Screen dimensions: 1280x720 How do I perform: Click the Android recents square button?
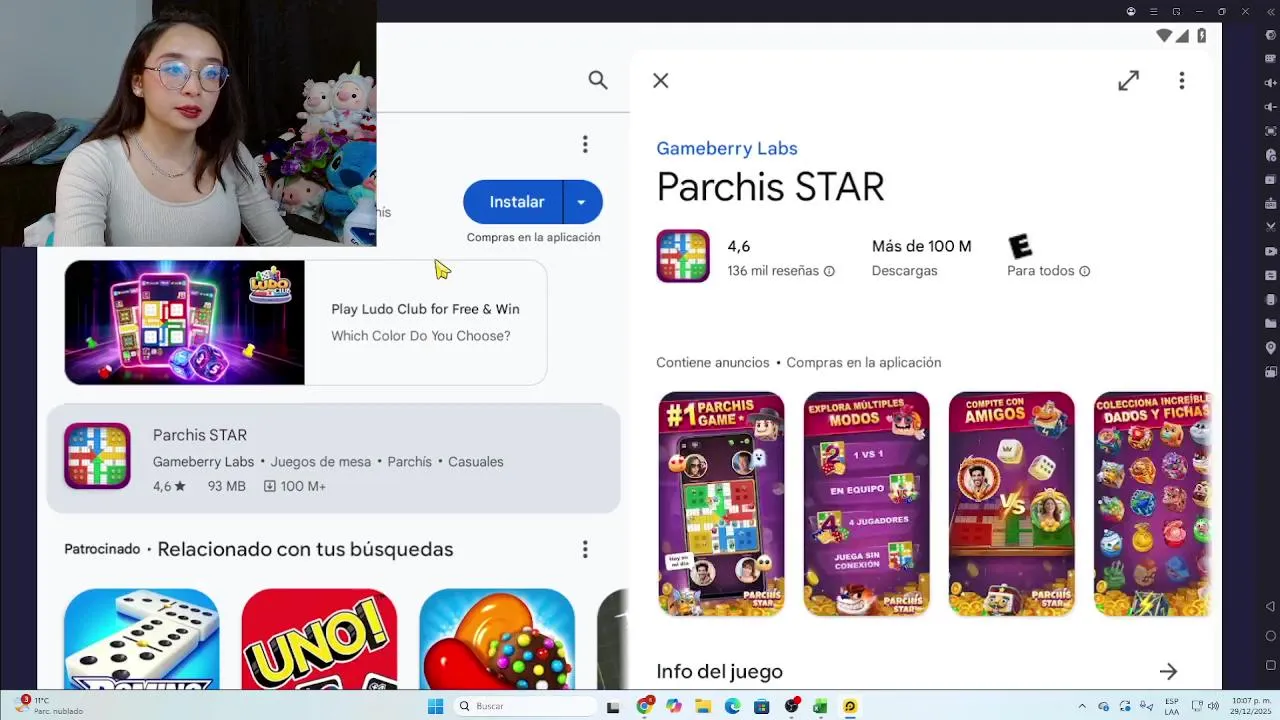[x=1271, y=665]
